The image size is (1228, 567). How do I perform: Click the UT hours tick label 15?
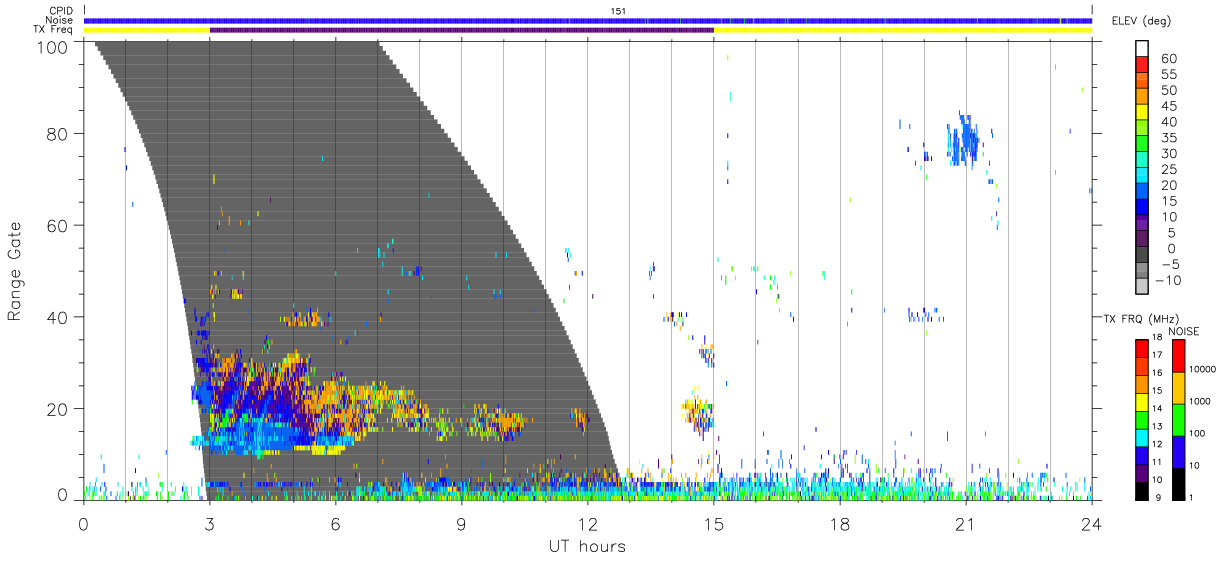pyautogui.click(x=714, y=524)
